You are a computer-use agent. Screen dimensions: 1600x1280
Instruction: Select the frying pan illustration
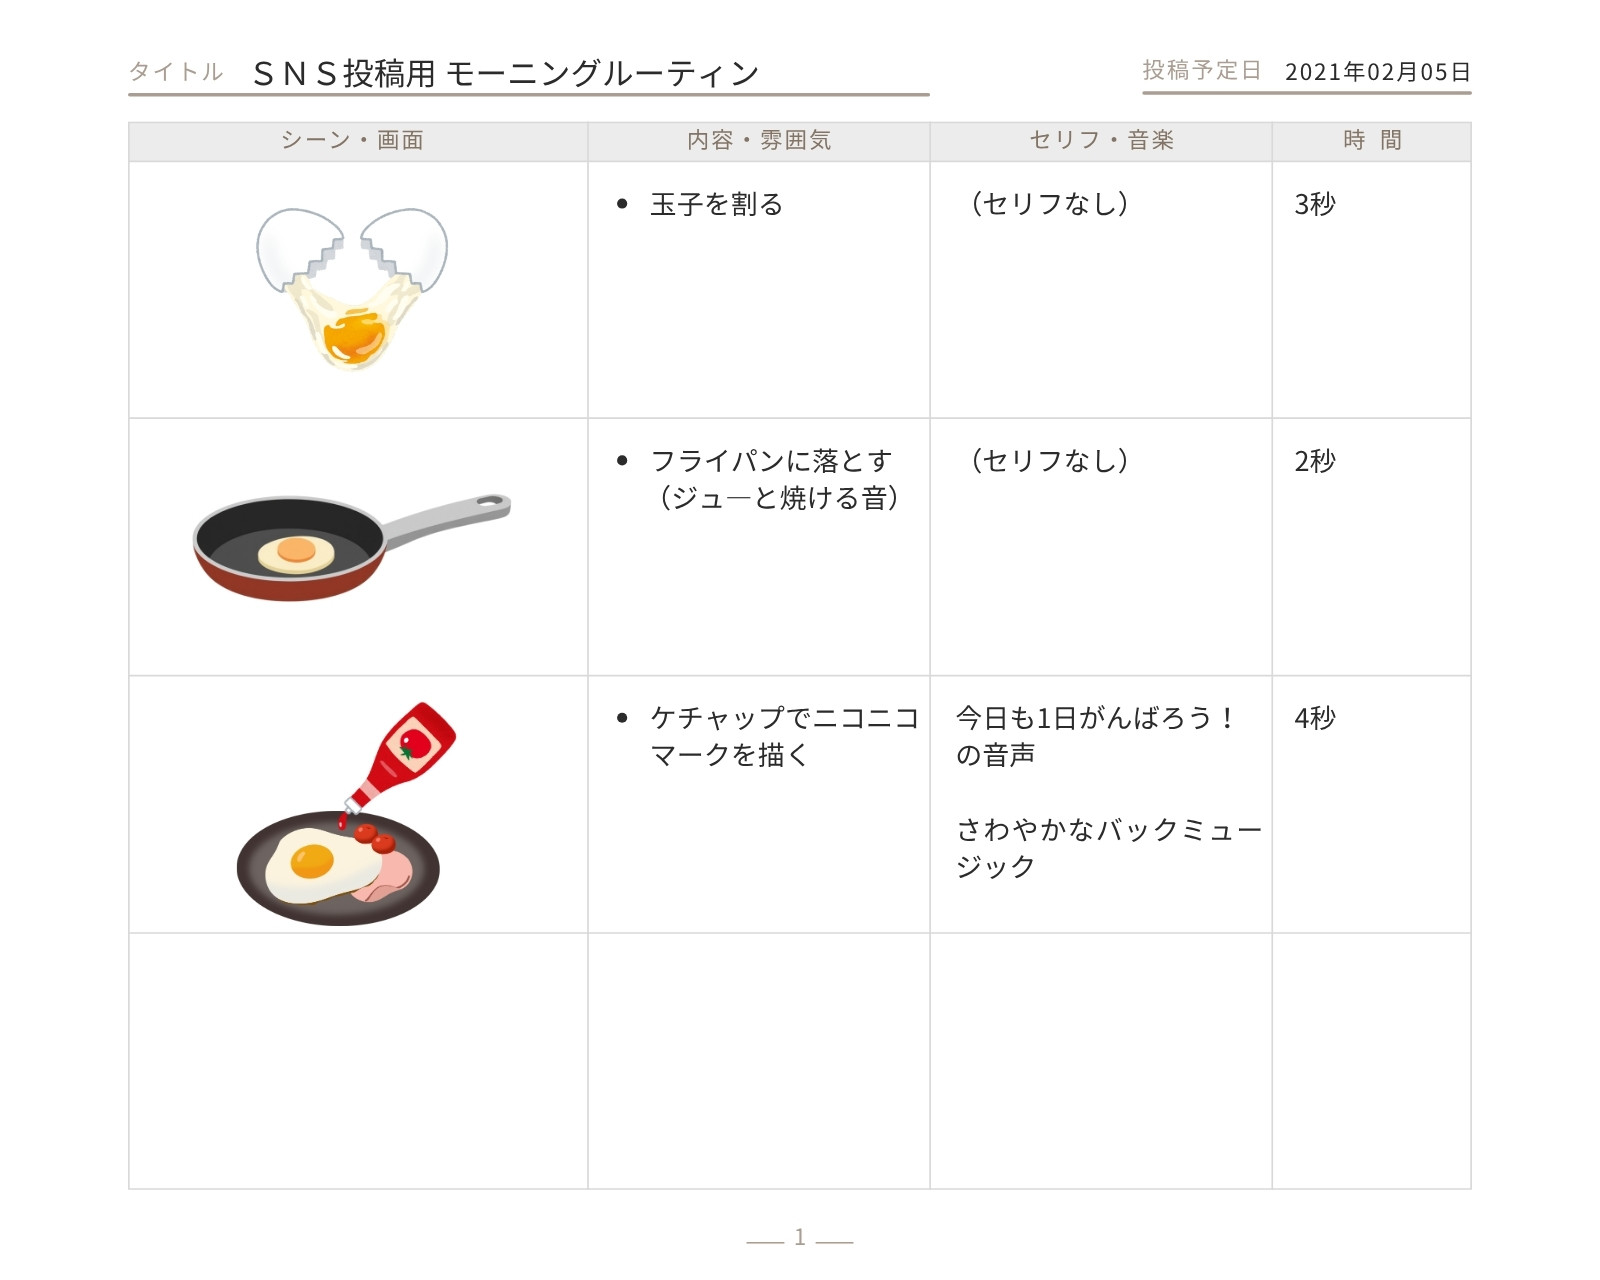pos(352,547)
